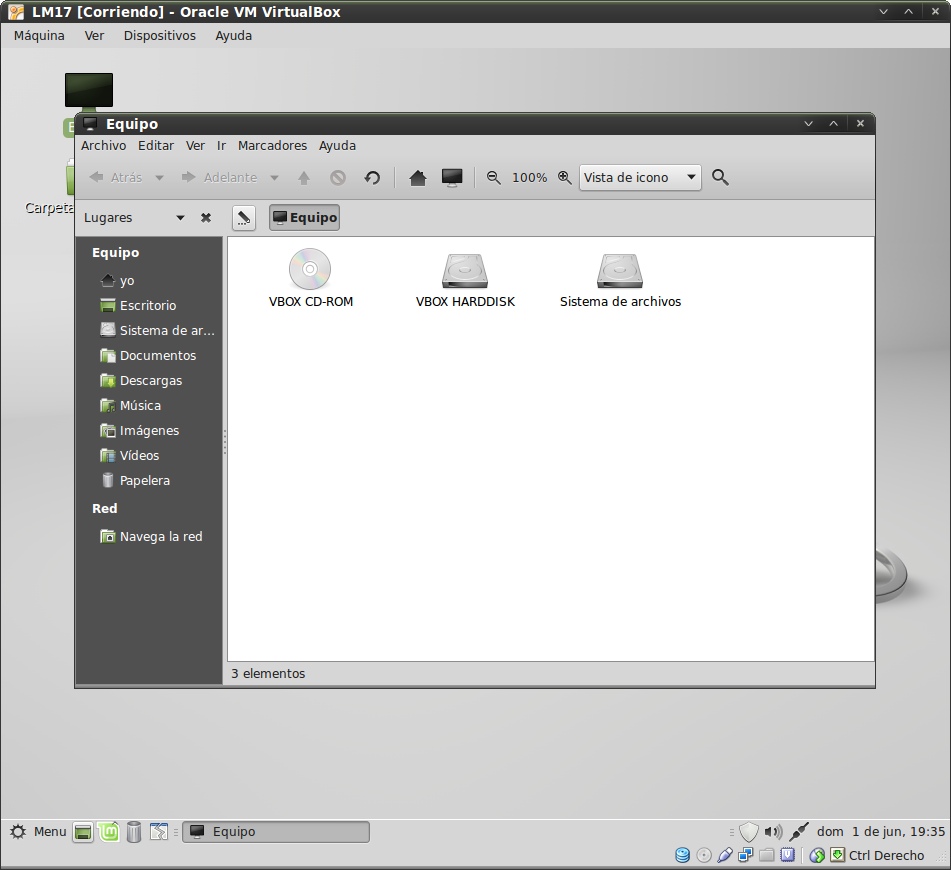Select Descargas in the sidebar
This screenshot has width=951, height=870.
point(150,381)
